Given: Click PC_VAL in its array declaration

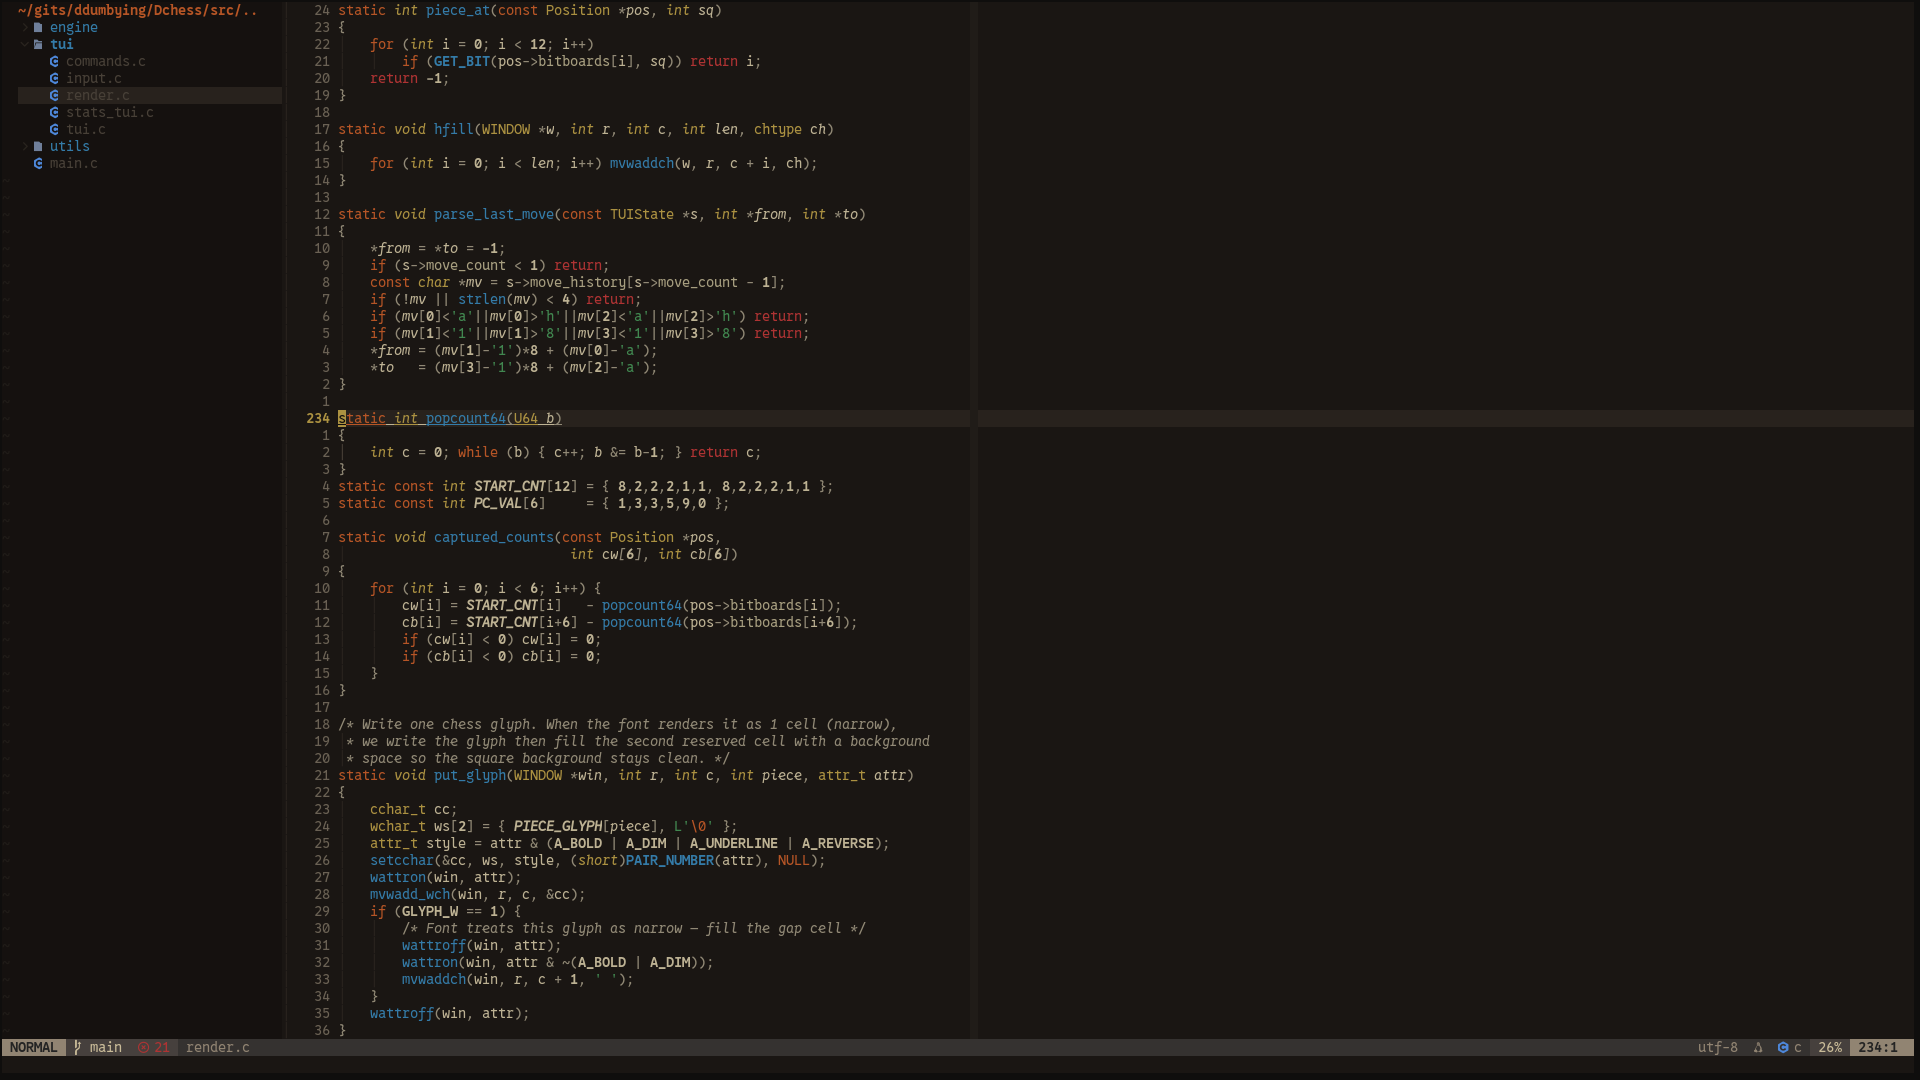Looking at the screenshot, I should [x=498, y=504].
